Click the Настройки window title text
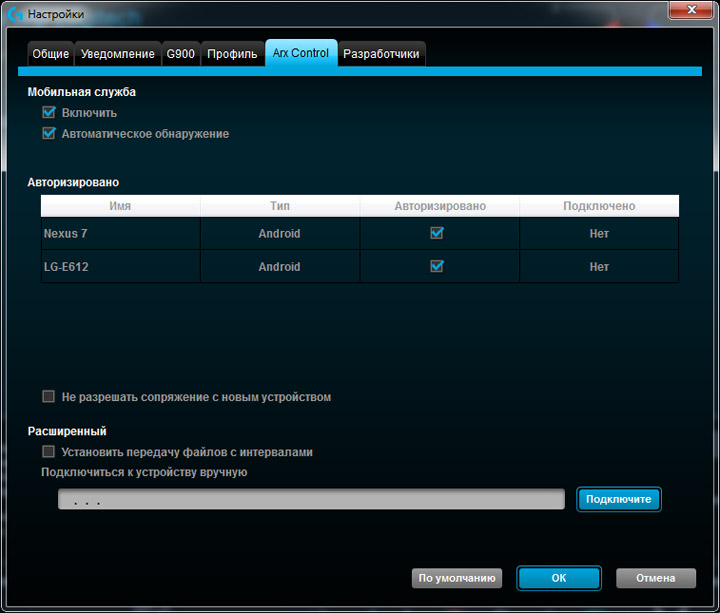Viewport: 720px width, 613px height. 56,14
